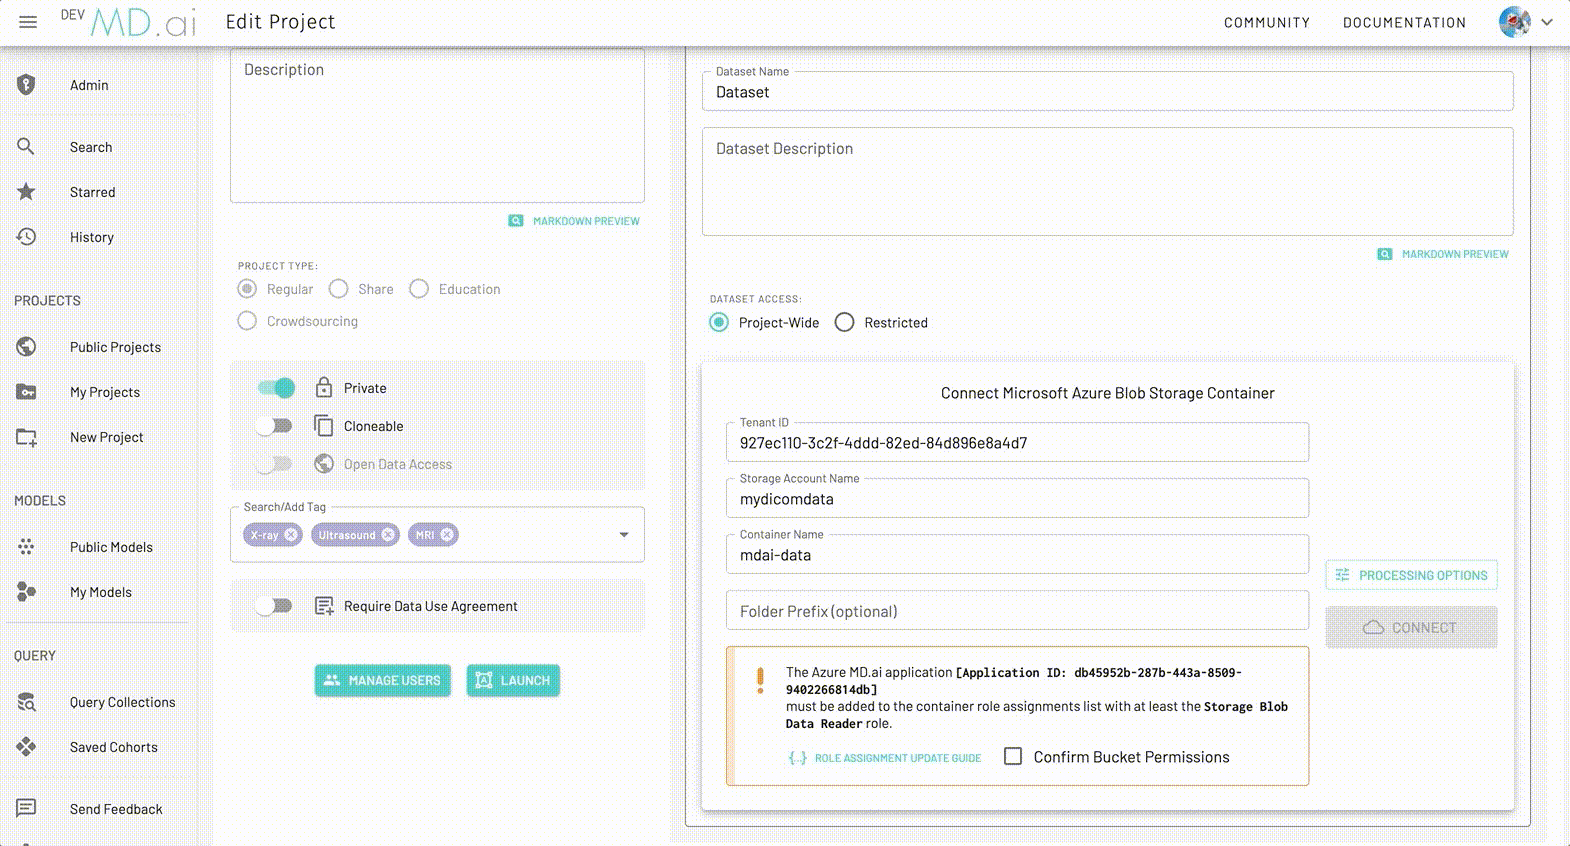Click the MANAGE USERS button
Viewport: 1570px width, 846px height.
(383, 680)
